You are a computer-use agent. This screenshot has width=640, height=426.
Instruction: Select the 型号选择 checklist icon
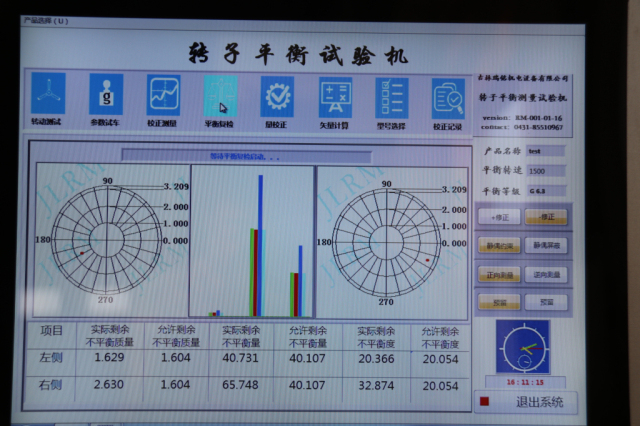[x=391, y=98]
